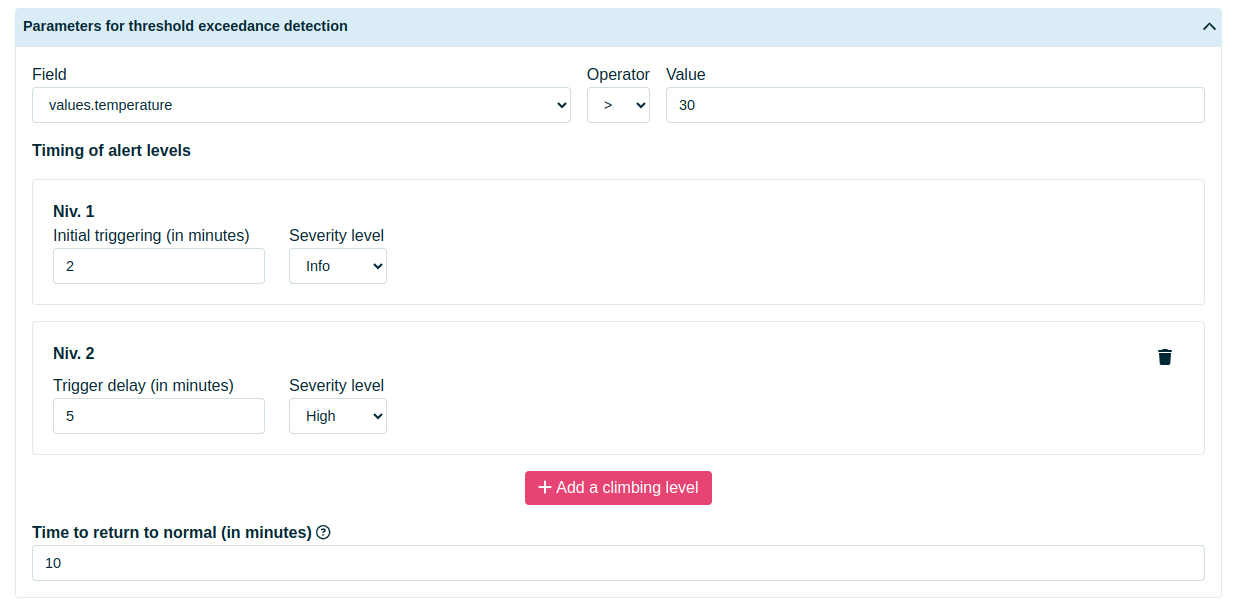The height and width of the screenshot is (605, 1238).
Task: Open Niv. 1 Severity level dropdown set to Info
Action: pos(337,266)
